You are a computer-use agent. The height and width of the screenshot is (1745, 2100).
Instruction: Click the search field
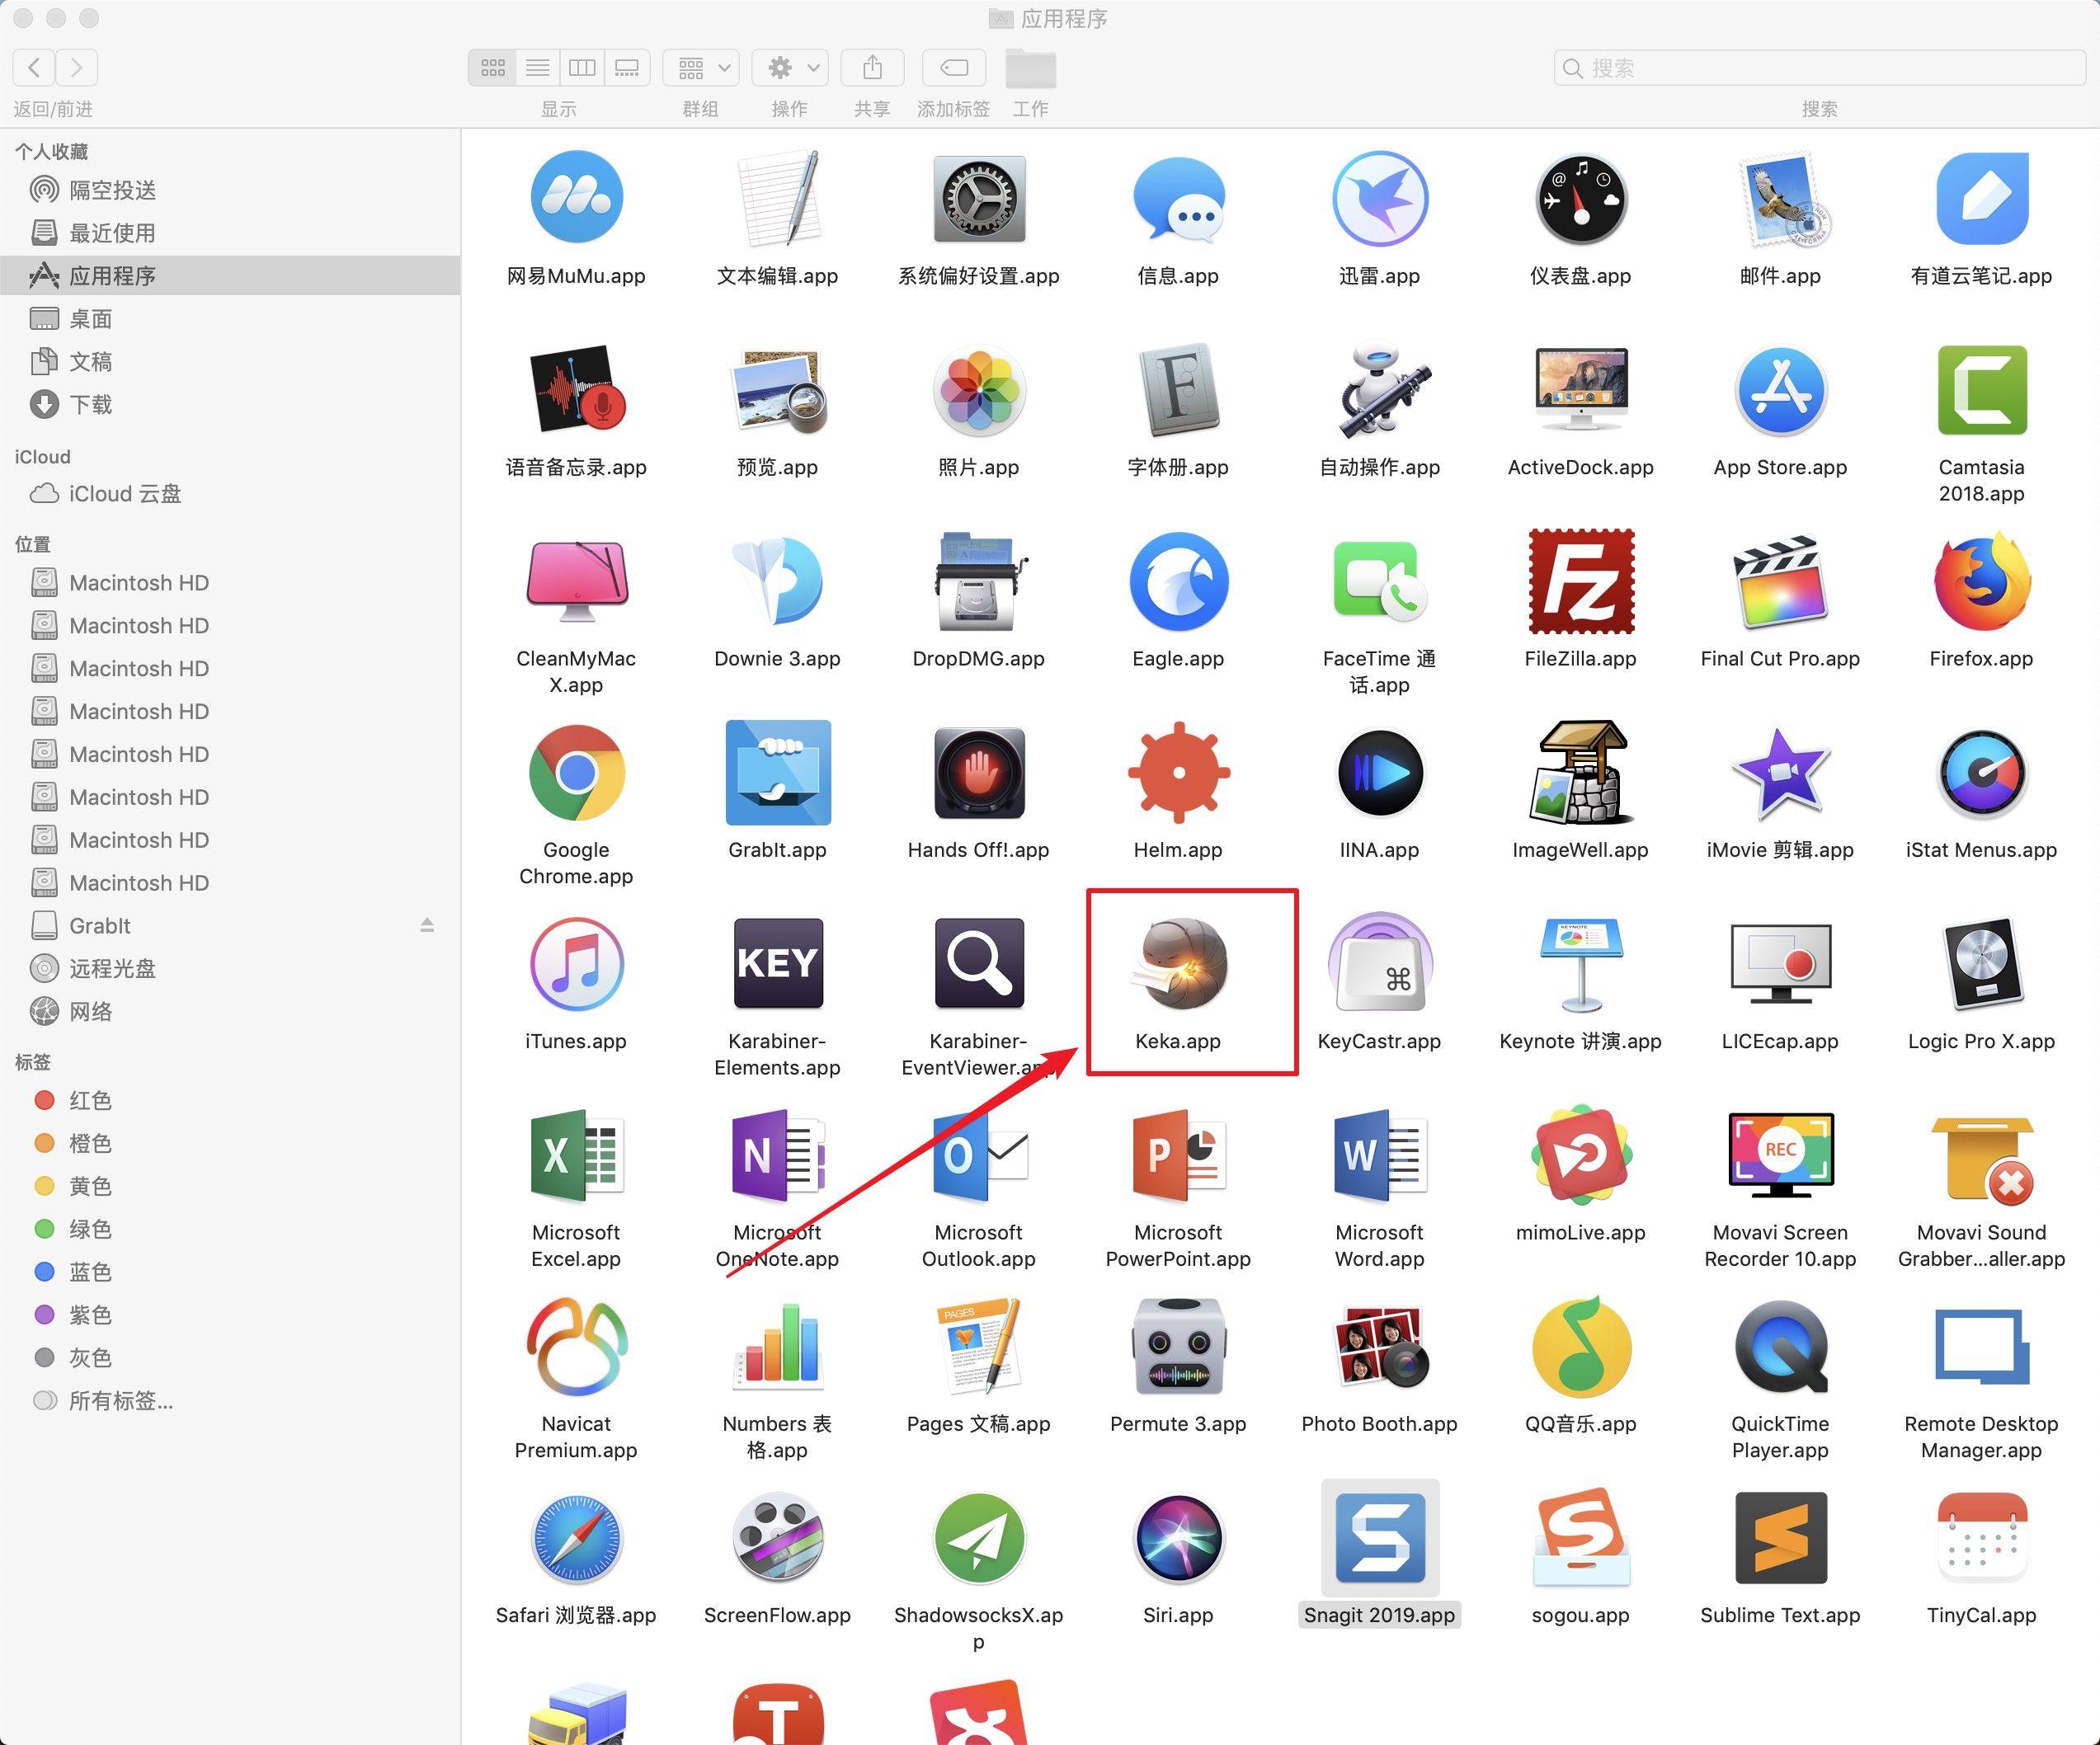[1820, 67]
